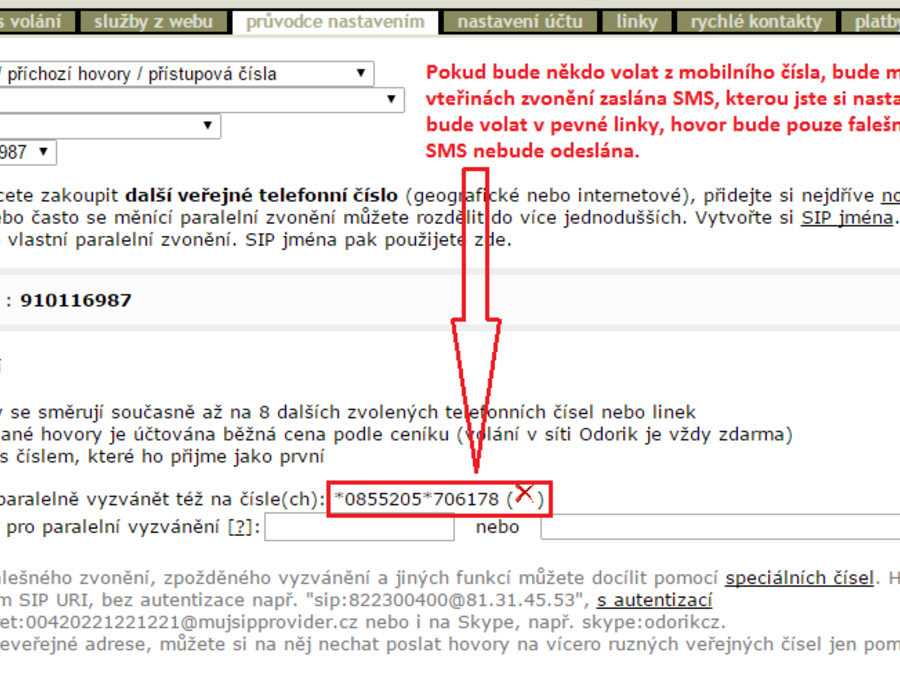
Task: Open the number dropdown ending in 987
Action: click(x=28, y=152)
